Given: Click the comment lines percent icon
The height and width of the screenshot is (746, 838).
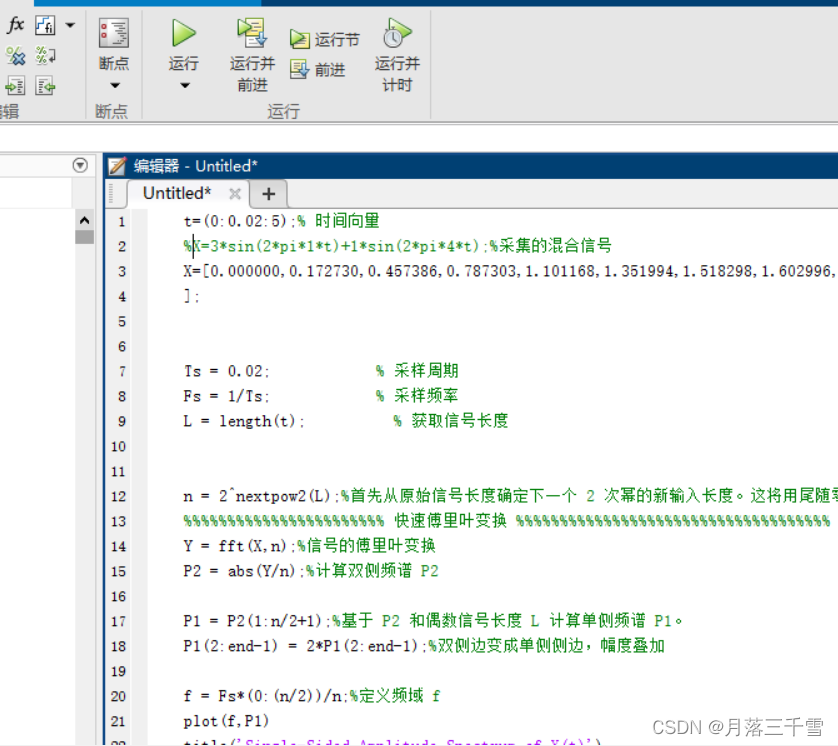Looking at the screenshot, I should click(x=15, y=55).
